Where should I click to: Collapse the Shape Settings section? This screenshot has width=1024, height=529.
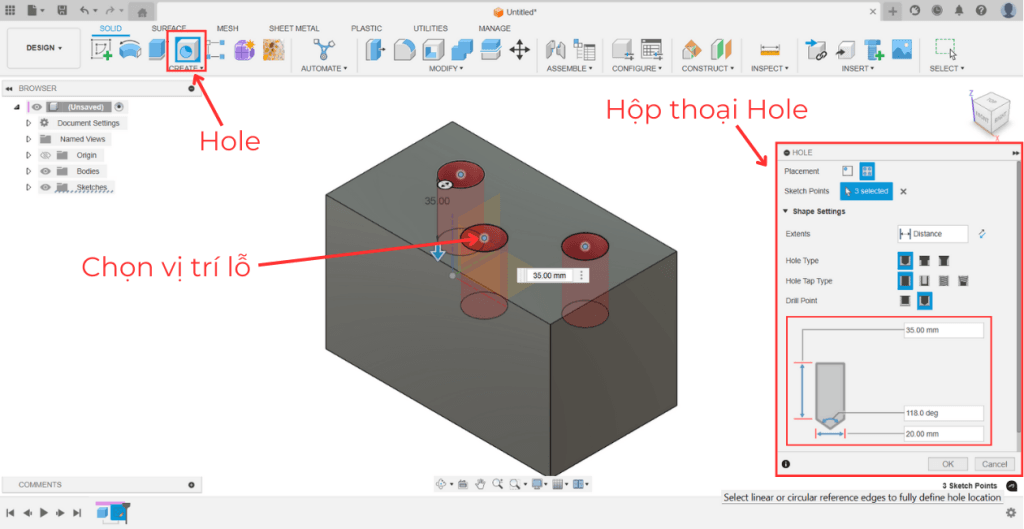click(786, 211)
